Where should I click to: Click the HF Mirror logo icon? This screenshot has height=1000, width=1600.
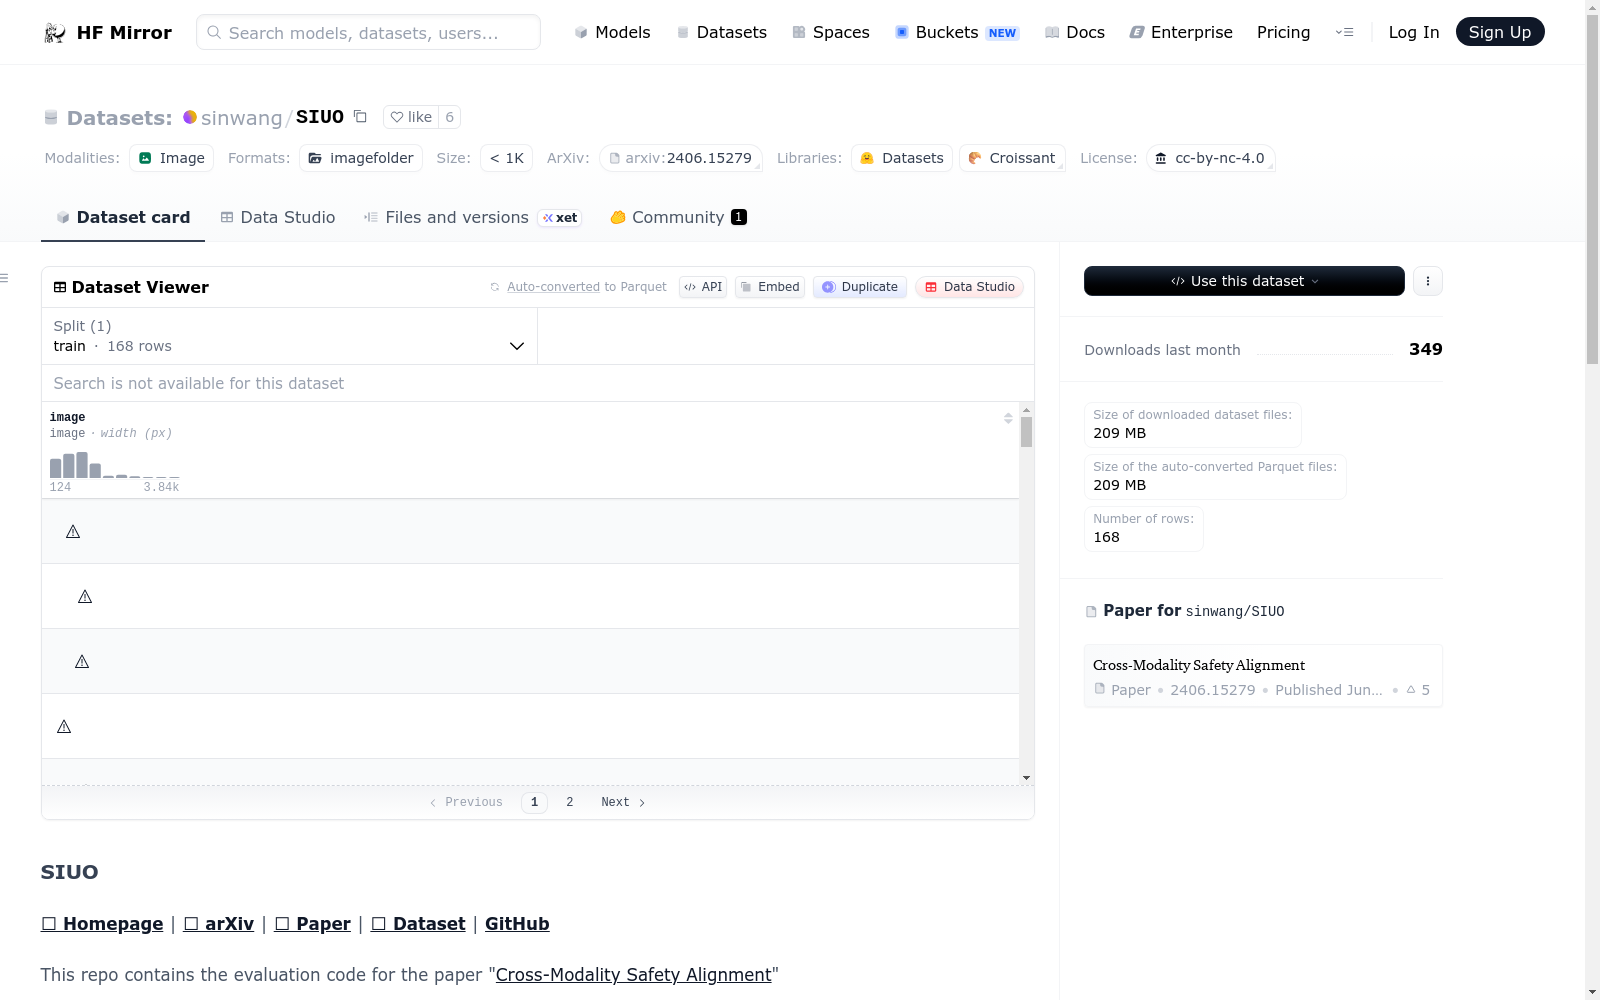55,33
